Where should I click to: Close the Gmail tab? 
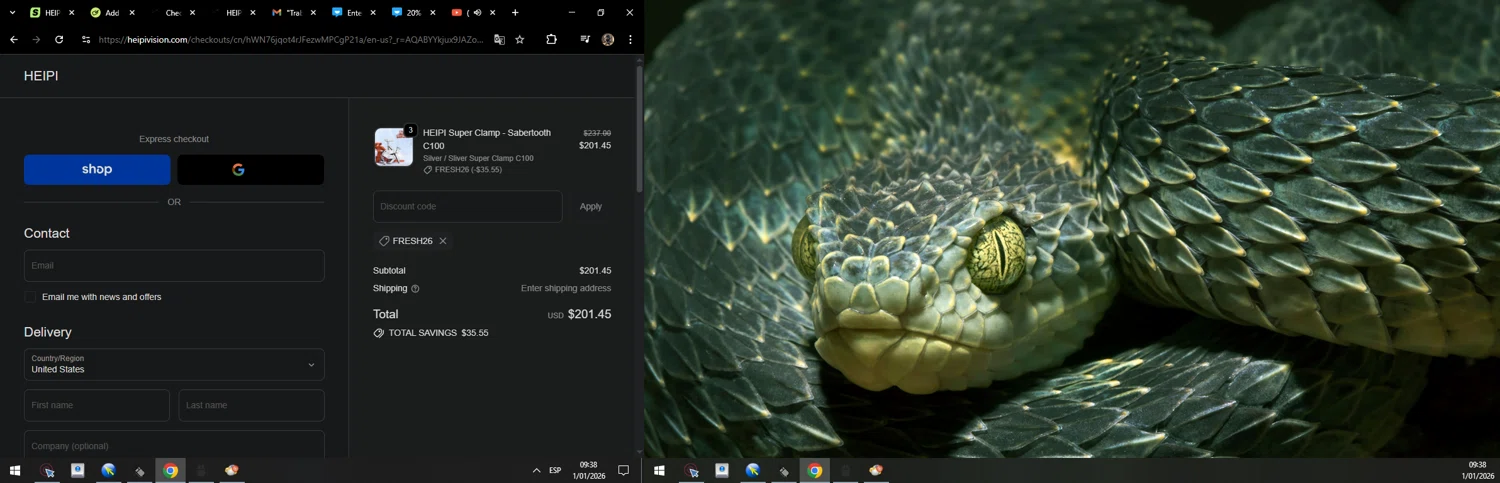(x=313, y=13)
